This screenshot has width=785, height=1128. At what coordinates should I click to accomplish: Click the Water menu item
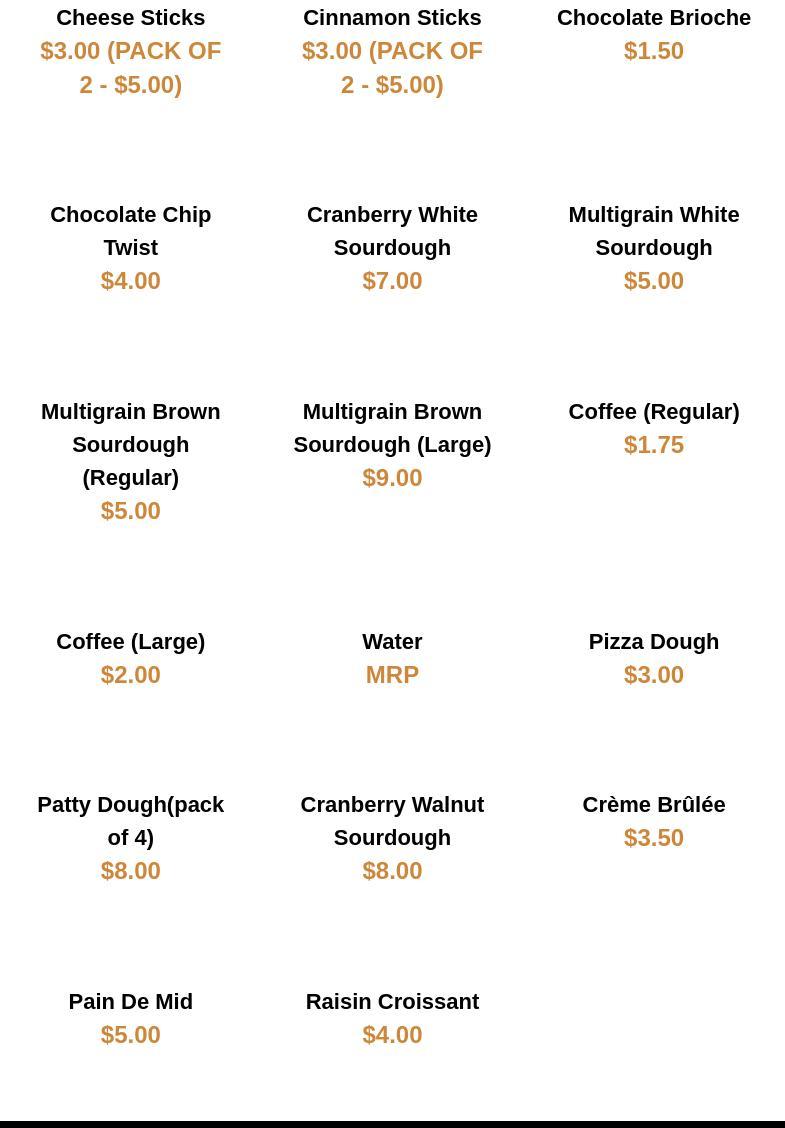pos(392,642)
